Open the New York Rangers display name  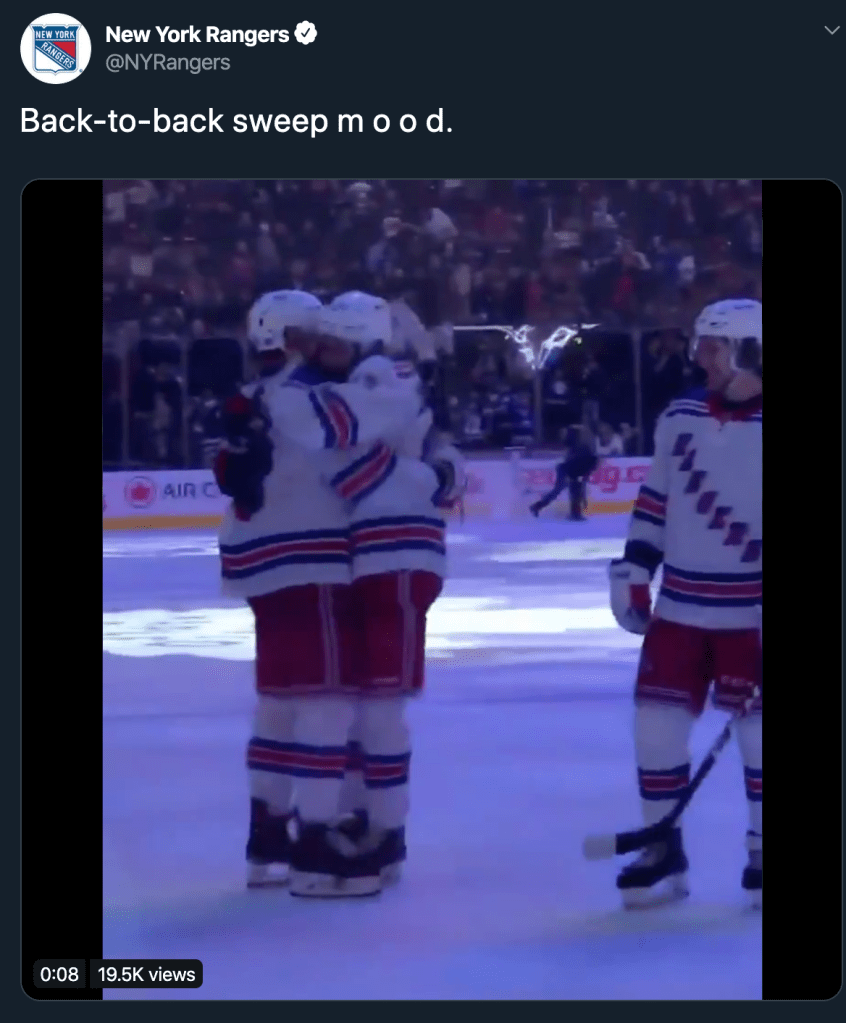coord(197,34)
